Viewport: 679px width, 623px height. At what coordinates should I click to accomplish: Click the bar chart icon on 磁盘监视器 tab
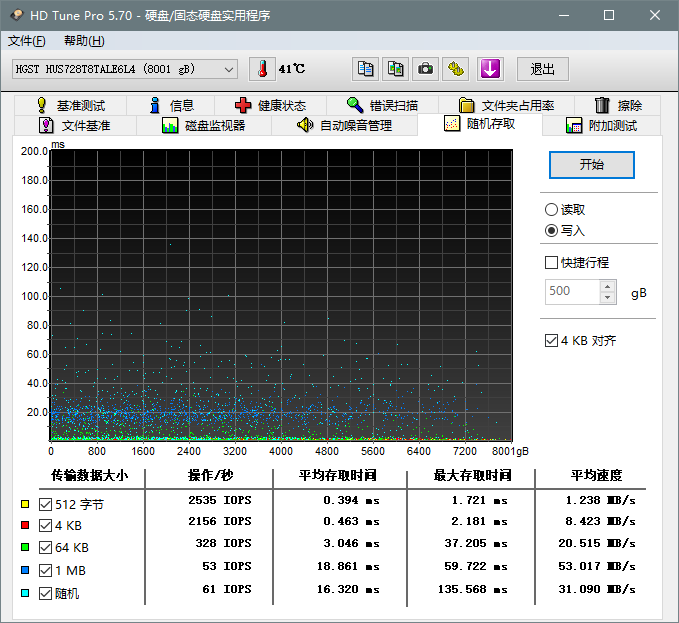[x=170, y=126]
